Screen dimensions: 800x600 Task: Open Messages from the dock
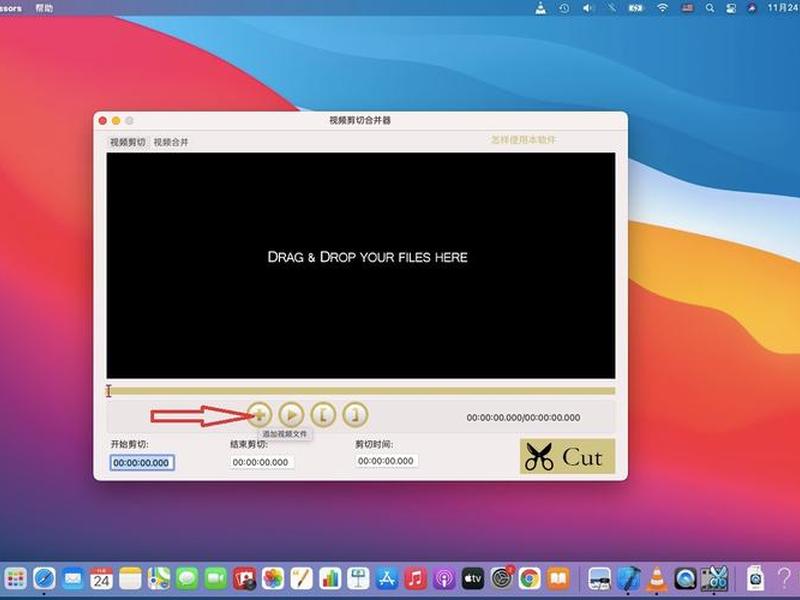(187, 579)
